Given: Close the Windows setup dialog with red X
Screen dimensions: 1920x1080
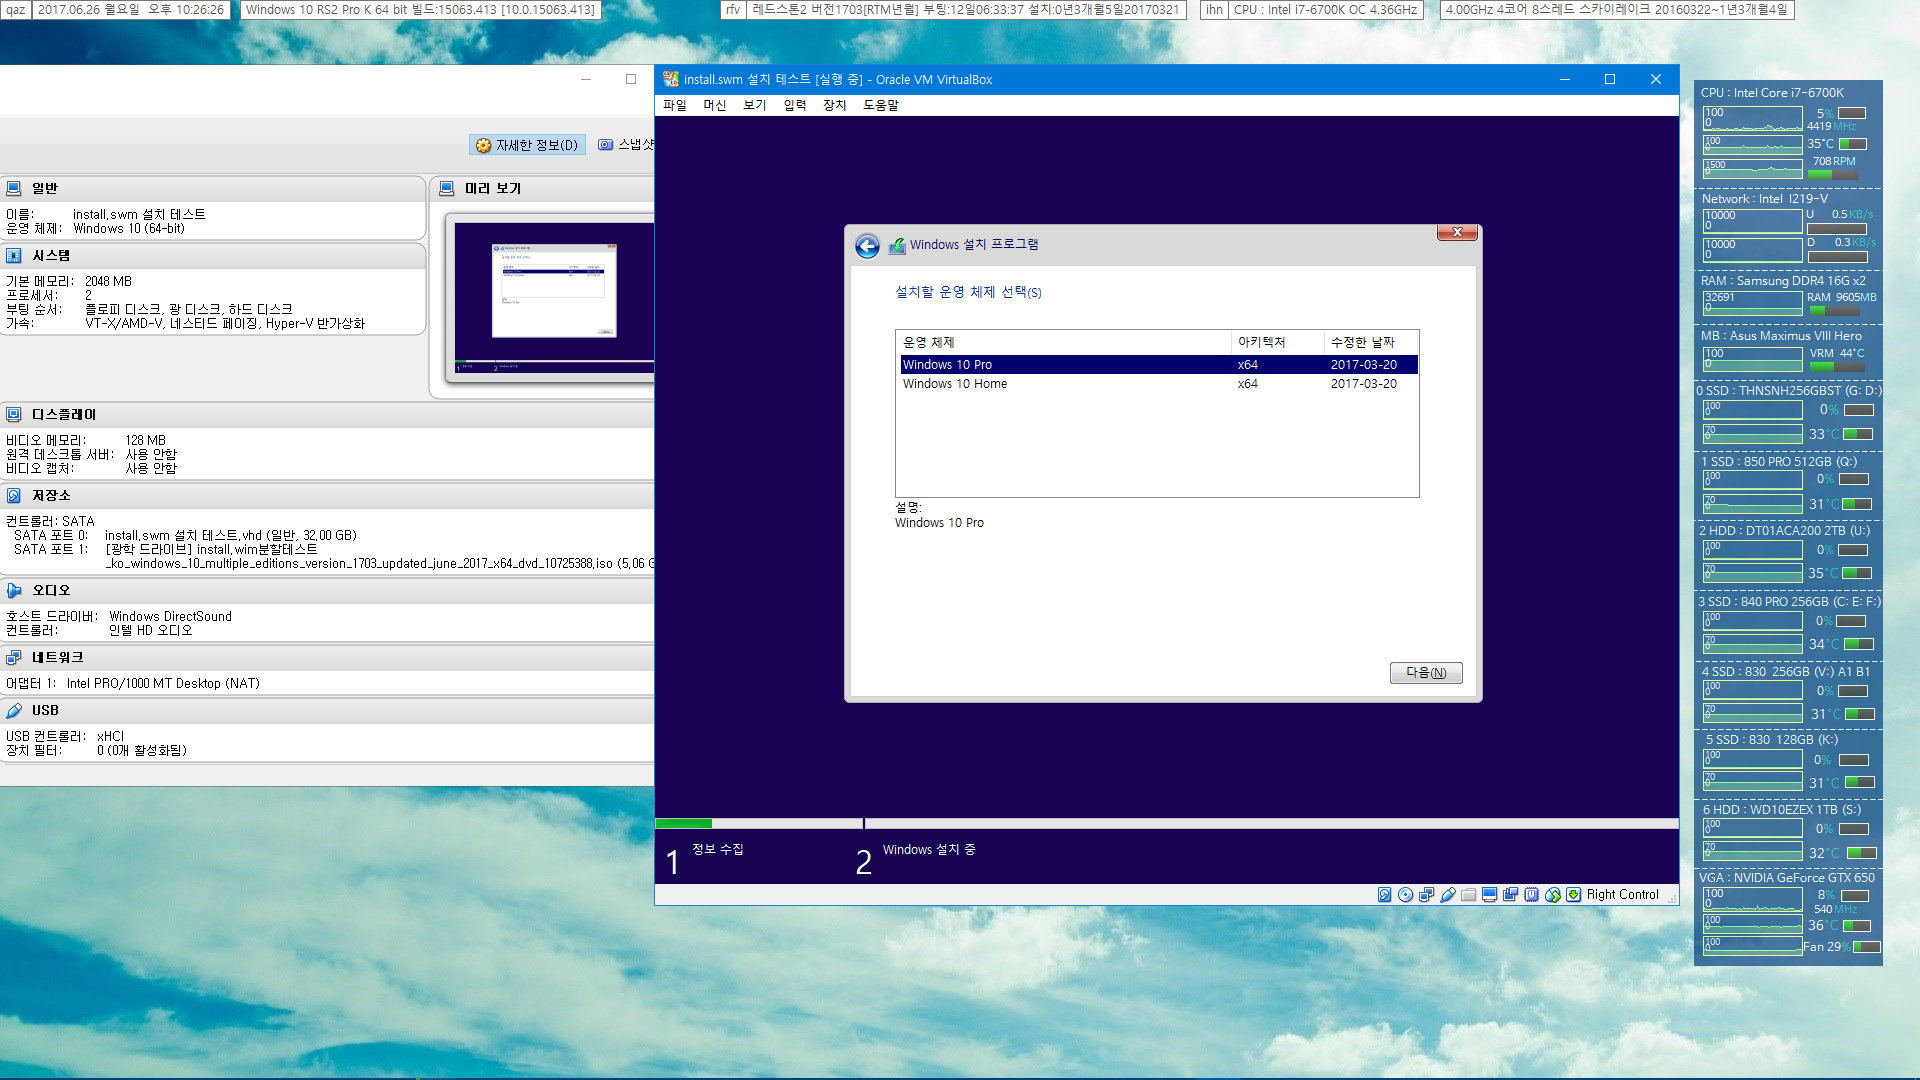Looking at the screenshot, I should click(x=1457, y=232).
